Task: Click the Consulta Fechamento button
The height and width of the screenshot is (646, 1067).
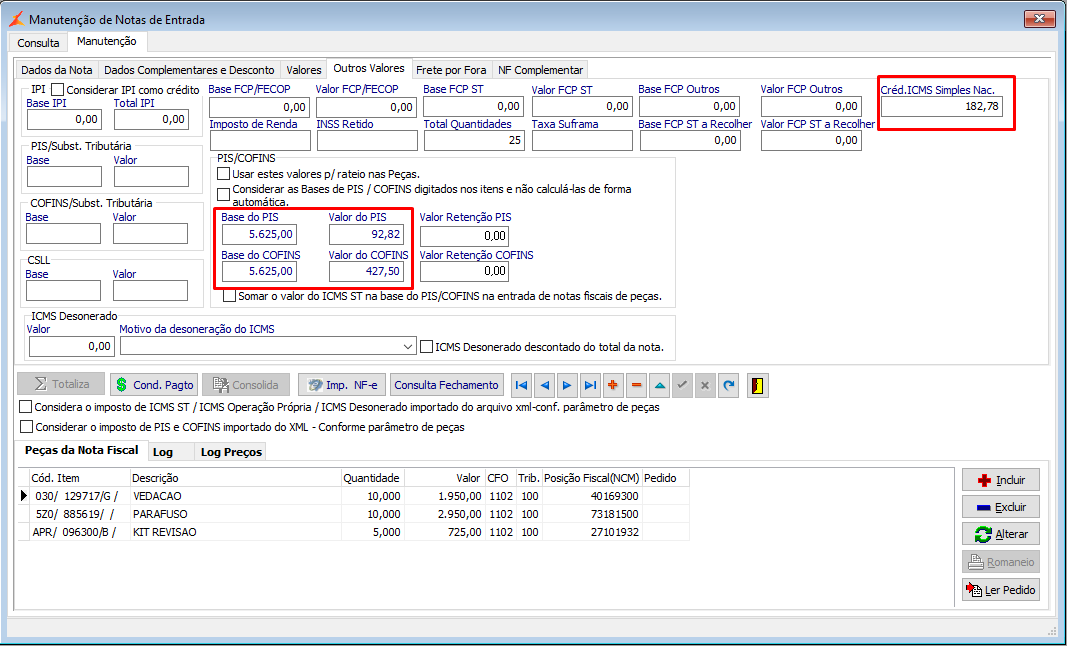Action: coord(447,385)
